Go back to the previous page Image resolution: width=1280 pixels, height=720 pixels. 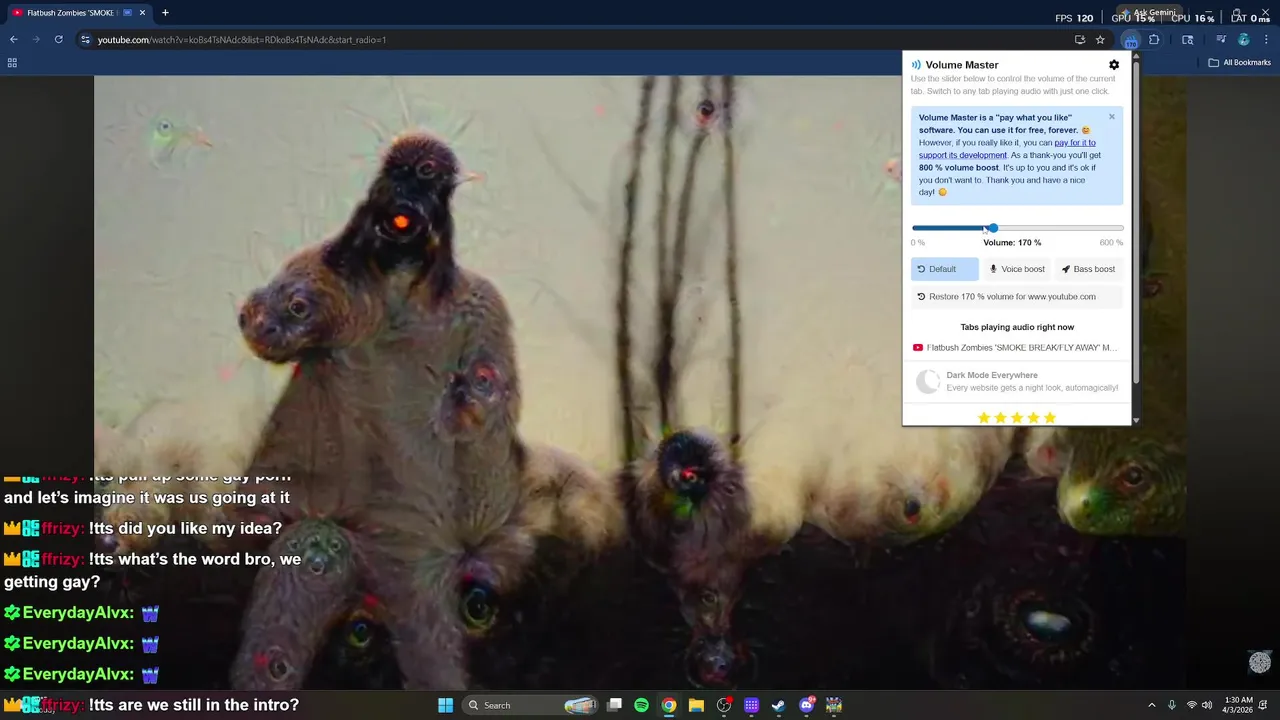pyautogui.click(x=13, y=40)
